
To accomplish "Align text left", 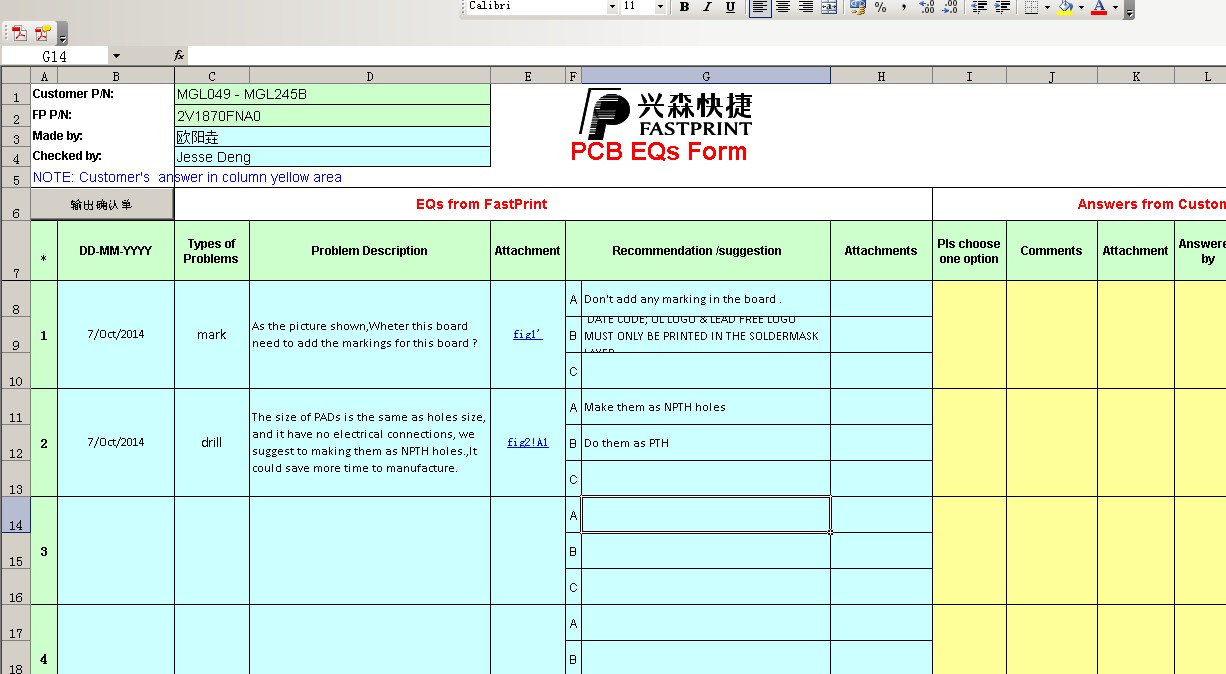I will click(x=760, y=7).
